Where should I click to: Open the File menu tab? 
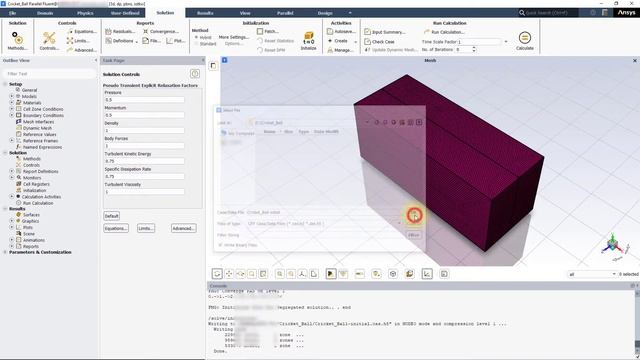[x=13, y=13]
